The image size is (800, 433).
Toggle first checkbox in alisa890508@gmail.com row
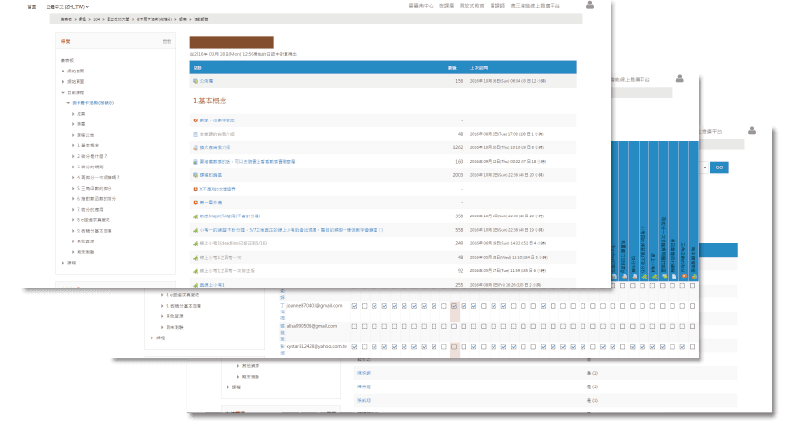click(x=354, y=326)
